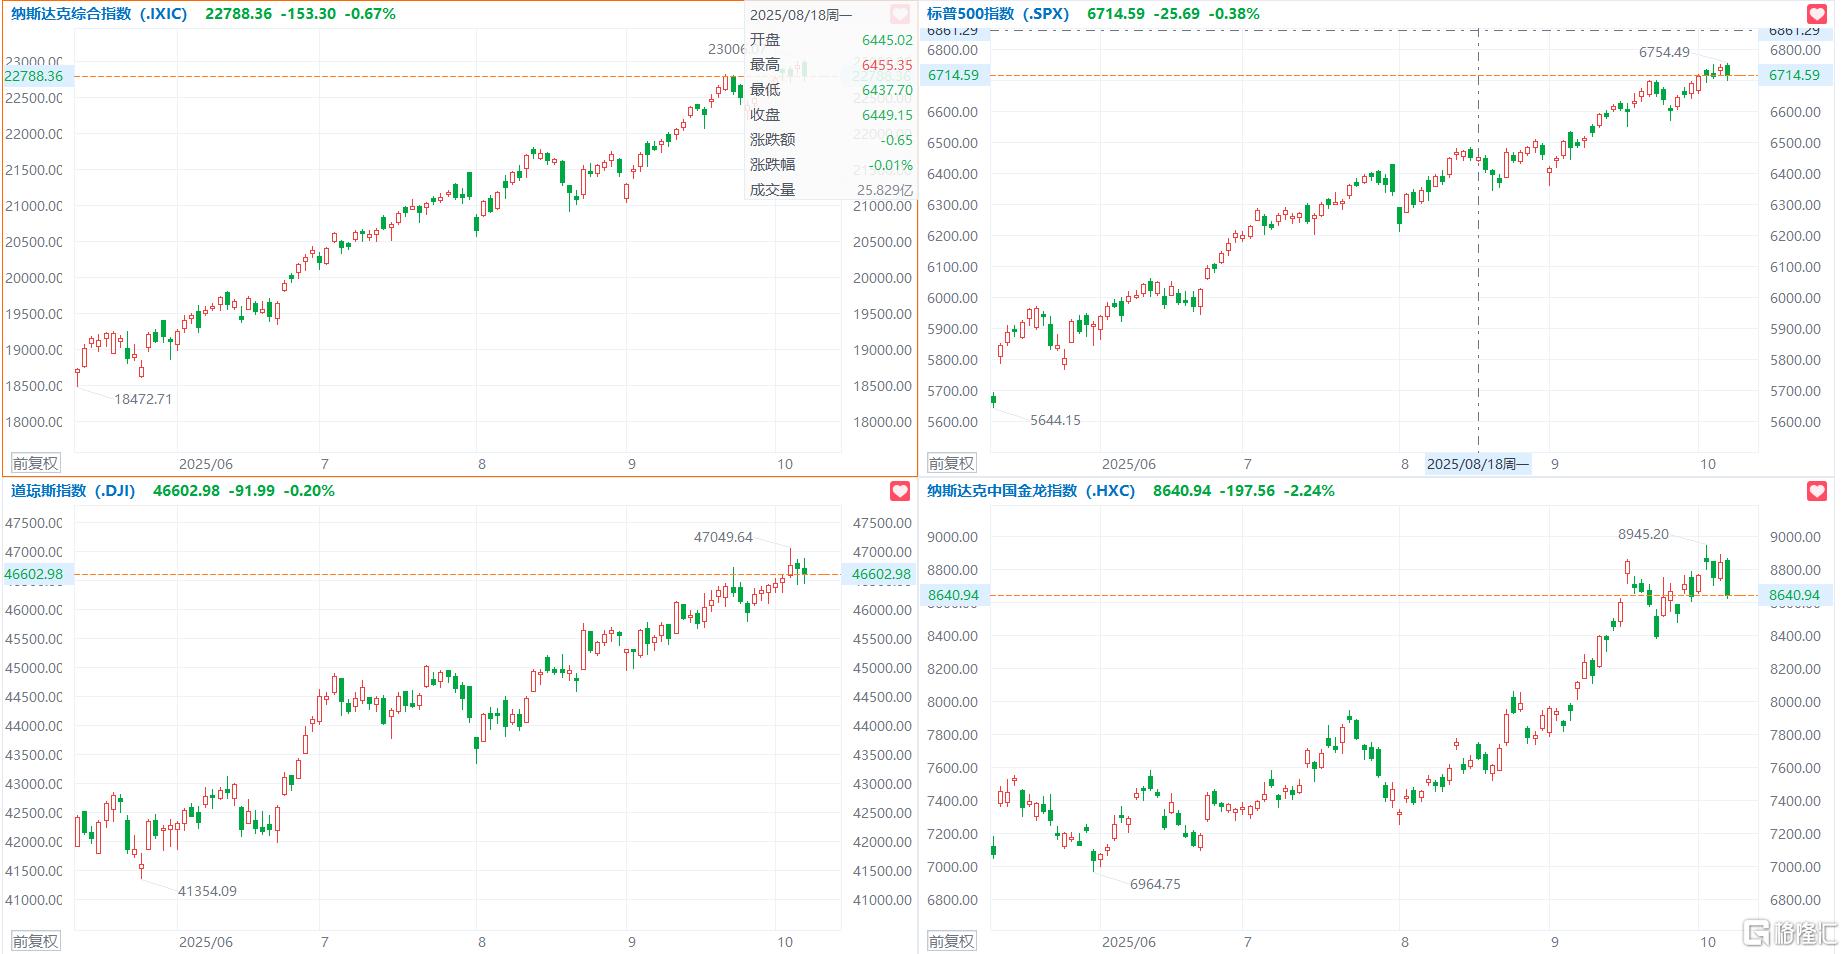
Task: Toggle favorite heart for Nasdaq Composite chart
Action: pos(900,14)
